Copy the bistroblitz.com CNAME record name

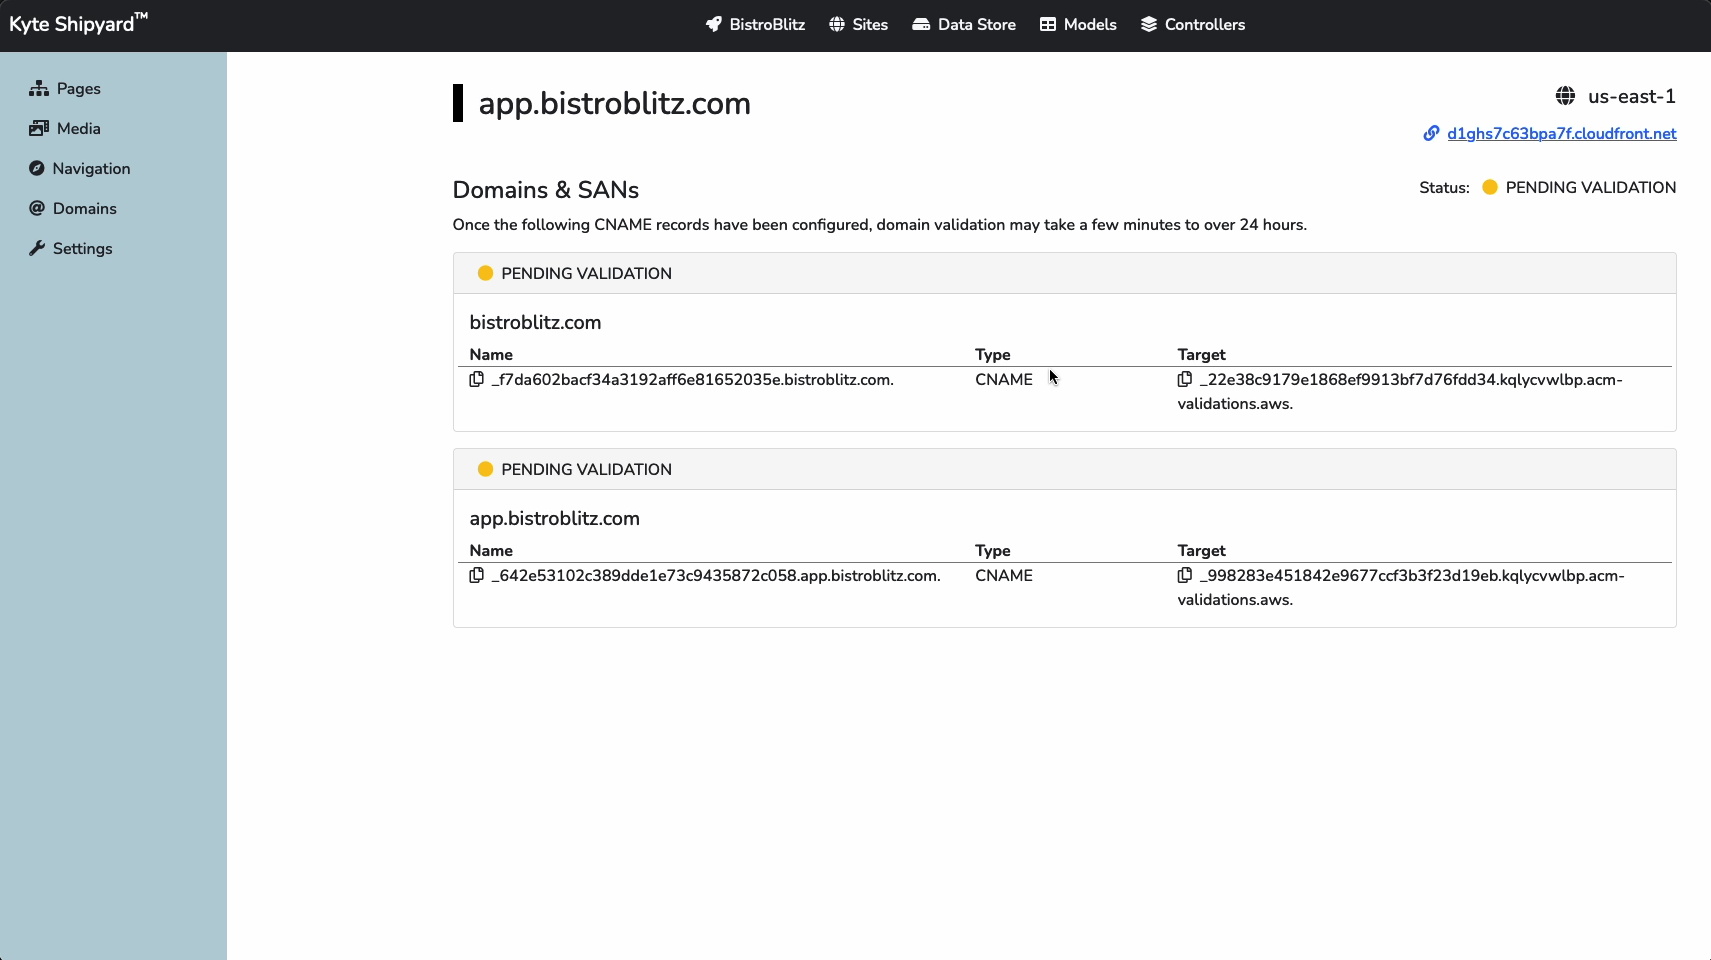click(x=476, y=380)
